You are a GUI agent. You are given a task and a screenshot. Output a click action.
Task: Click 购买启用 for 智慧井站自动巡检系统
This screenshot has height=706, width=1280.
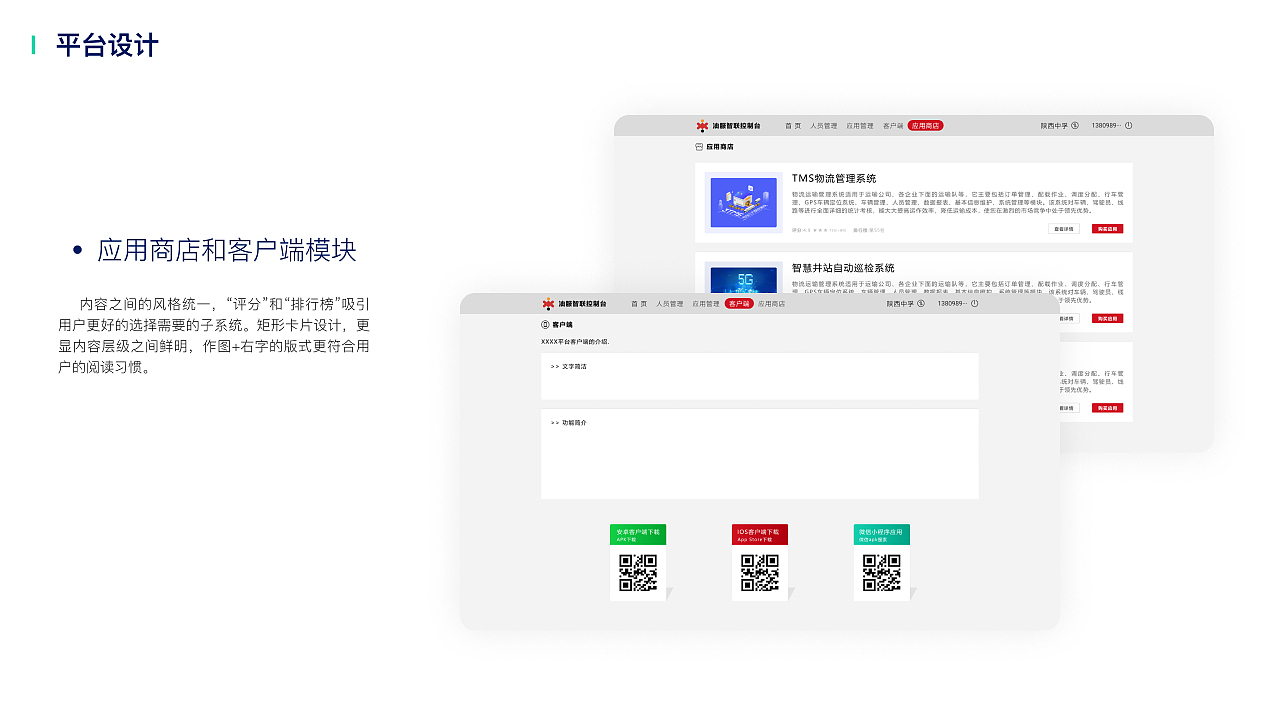tap(1107, 318)
